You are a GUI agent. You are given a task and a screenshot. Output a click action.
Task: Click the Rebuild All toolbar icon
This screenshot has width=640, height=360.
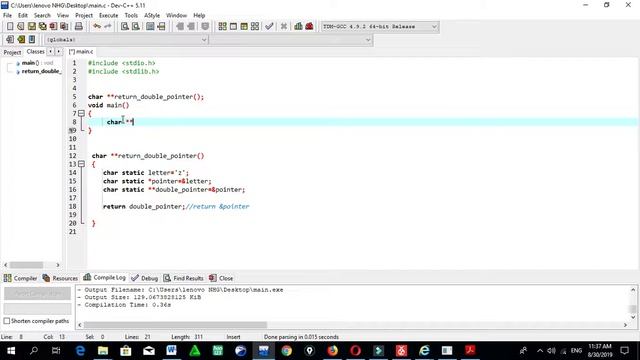pyautogui.click(x=255, y=27)
